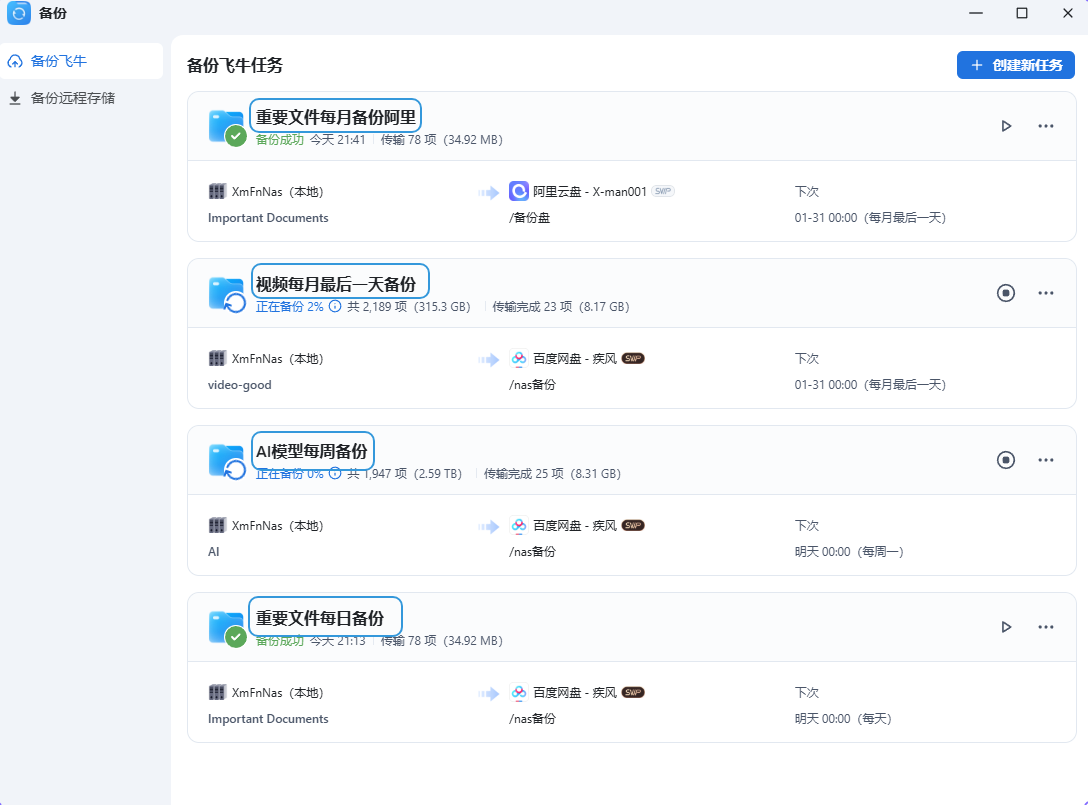Viewport: 1088px width, 805px height.
Task: Click the syncing folder icon of 视频每月最后一天备份
Action: [x=227, y=294]
